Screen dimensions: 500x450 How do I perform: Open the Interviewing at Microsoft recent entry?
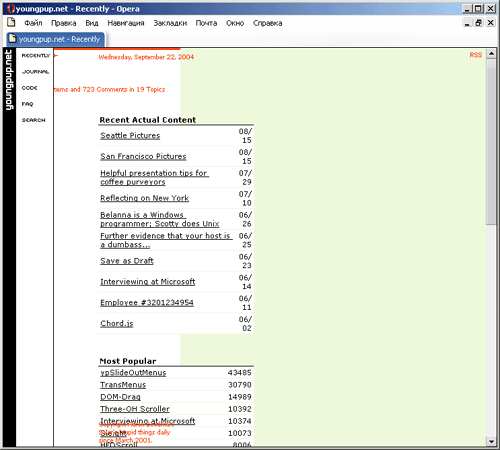148,282
